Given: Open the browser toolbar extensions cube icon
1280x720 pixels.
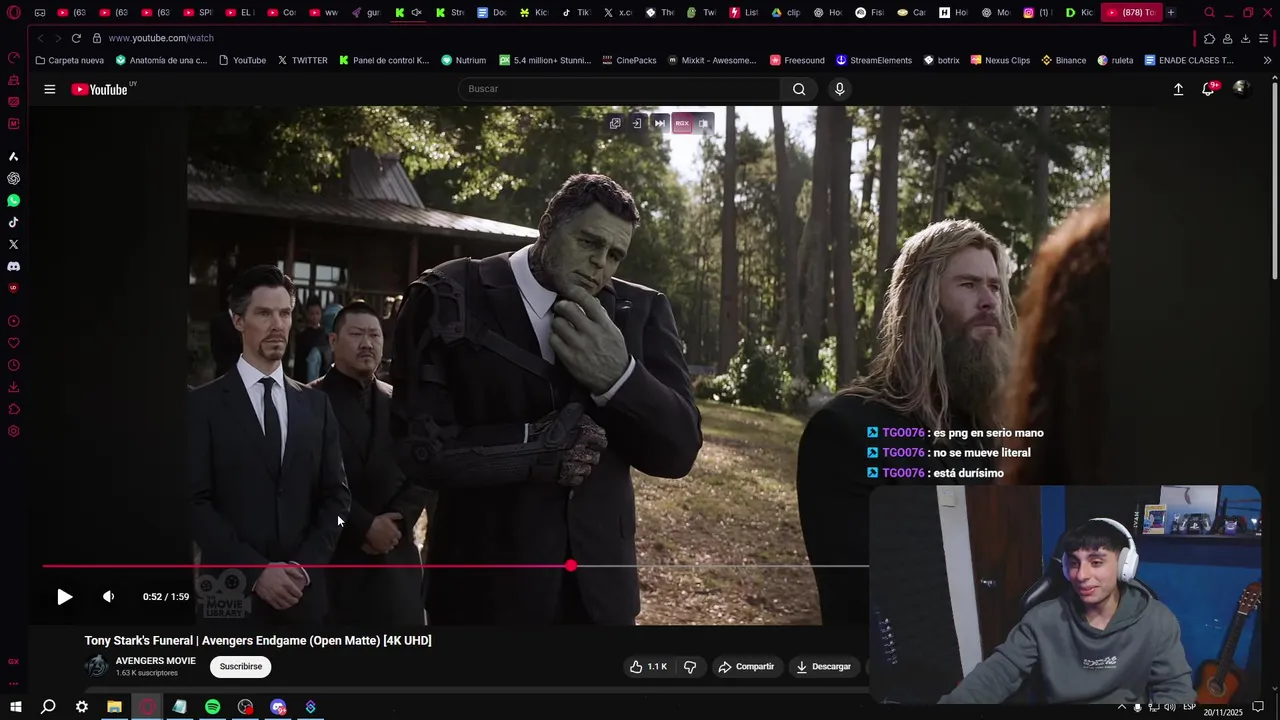Looking at the screenshot, I should click(x=1209, y=38).
